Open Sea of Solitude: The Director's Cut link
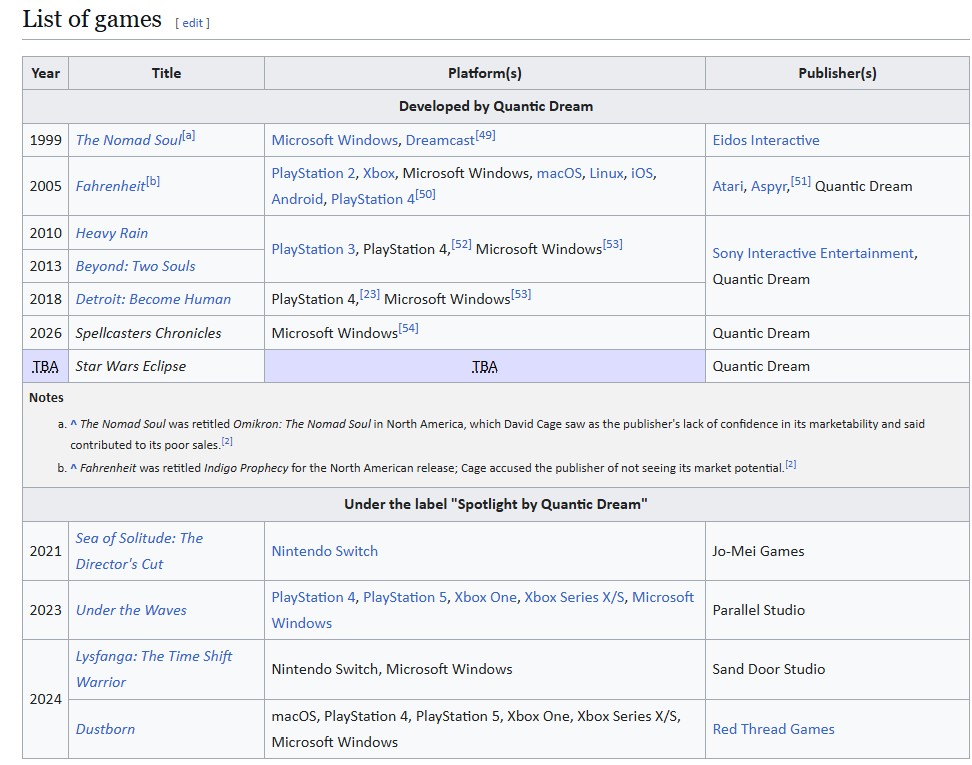The width and height of the screenshot is (972, 765). pyautogui.click(x=139, y=551)
